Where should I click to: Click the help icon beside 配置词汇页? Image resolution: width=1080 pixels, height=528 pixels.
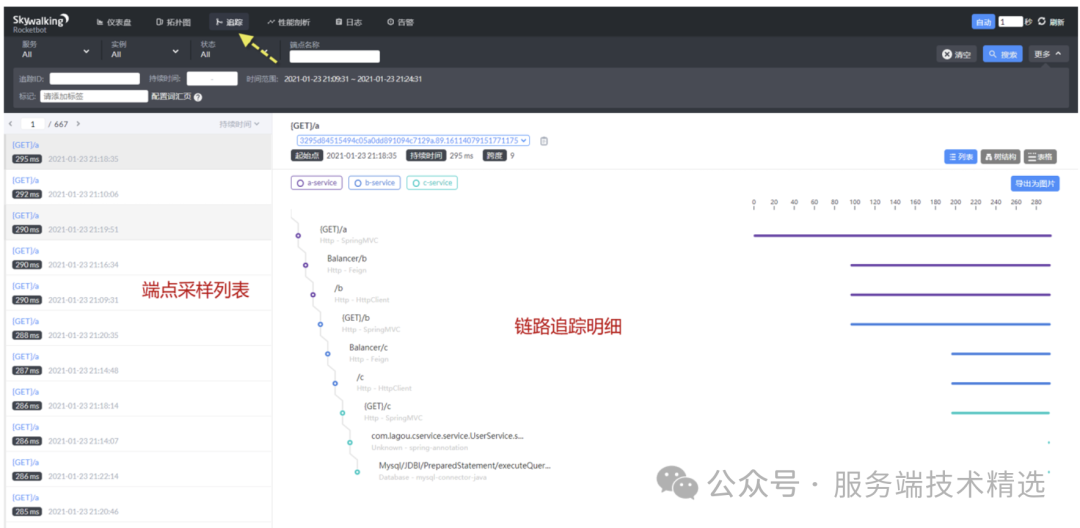click(198, 97)
